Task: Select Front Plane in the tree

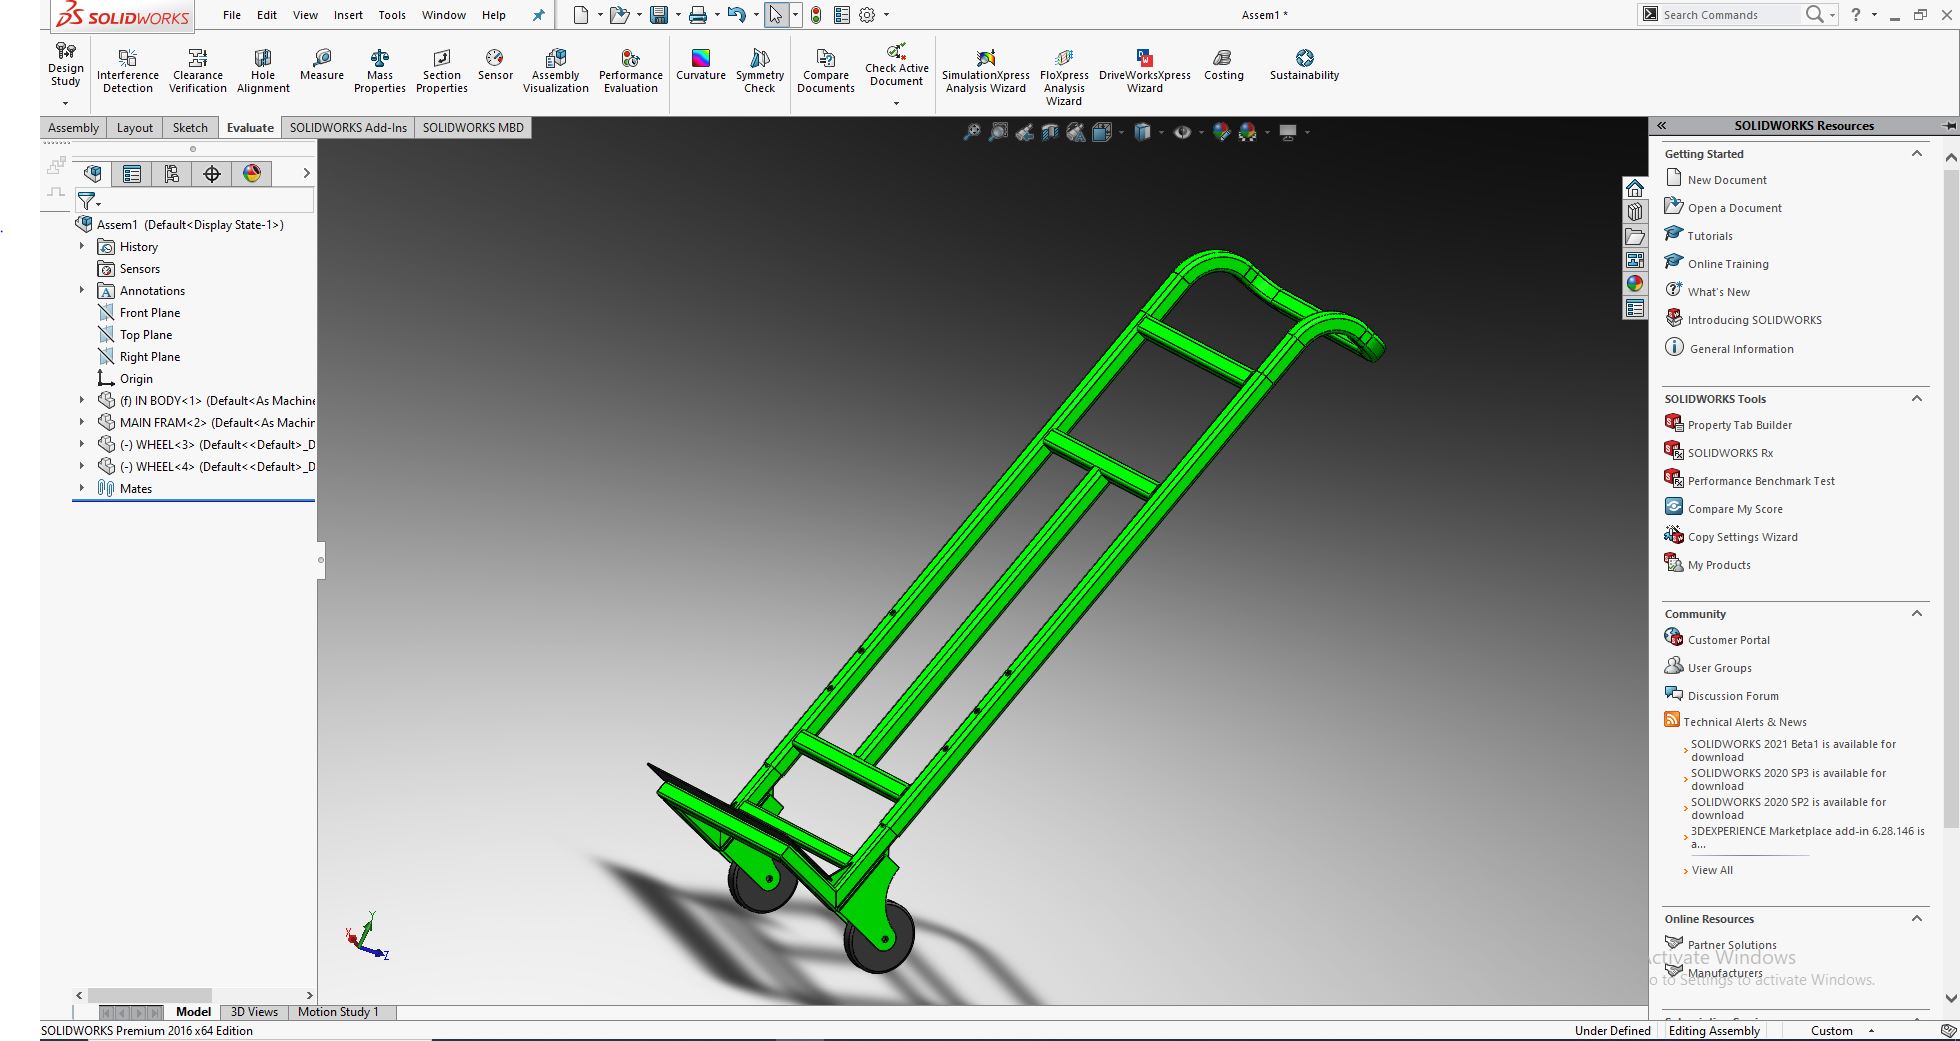Action: click(150, 313)
